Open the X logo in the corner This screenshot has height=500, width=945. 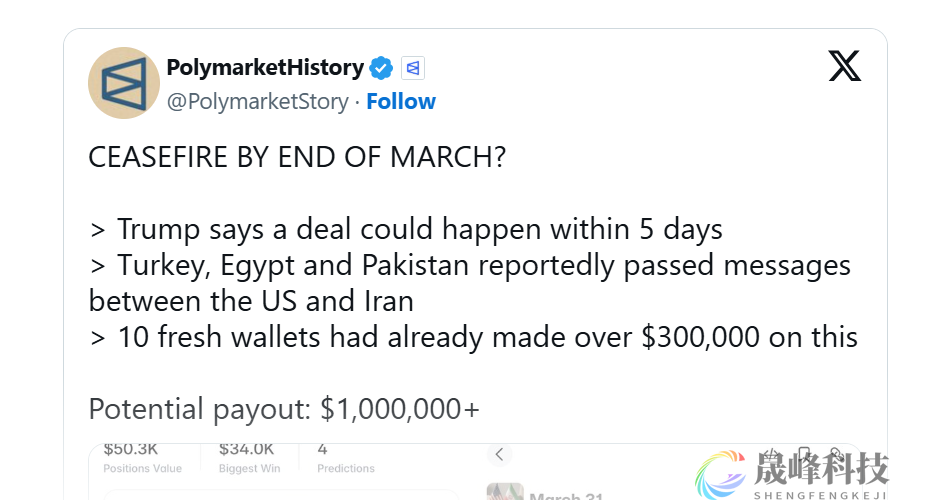pyautogui.click(x=844, y=66)
